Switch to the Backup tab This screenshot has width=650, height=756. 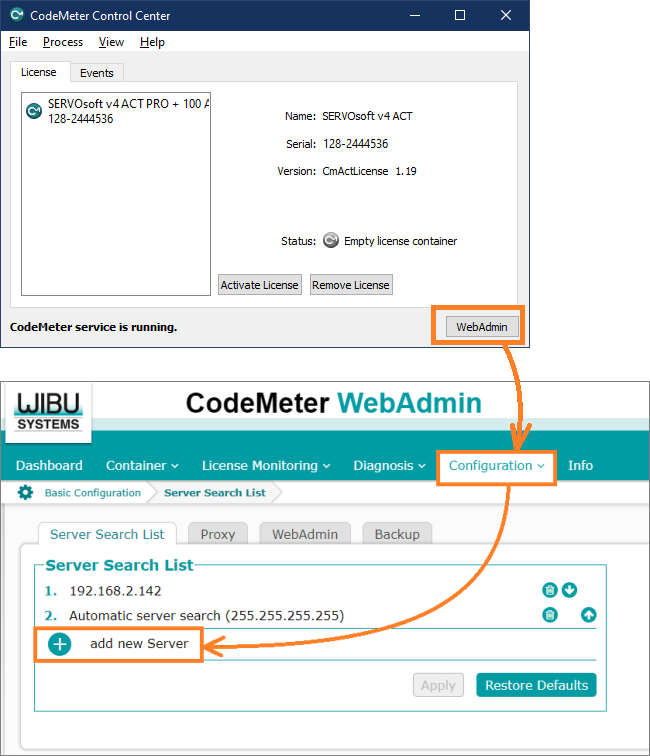pos(396,534)
